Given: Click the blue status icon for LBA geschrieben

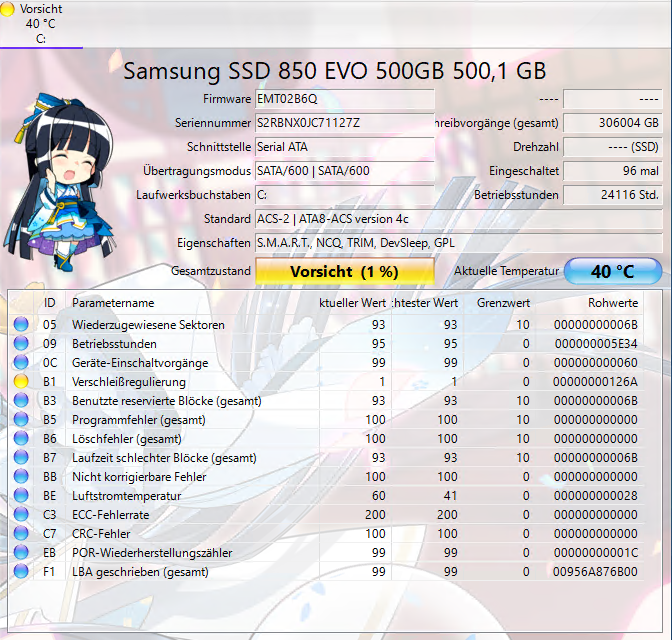Looking at the screenshot, I should (x=21, y=571).
